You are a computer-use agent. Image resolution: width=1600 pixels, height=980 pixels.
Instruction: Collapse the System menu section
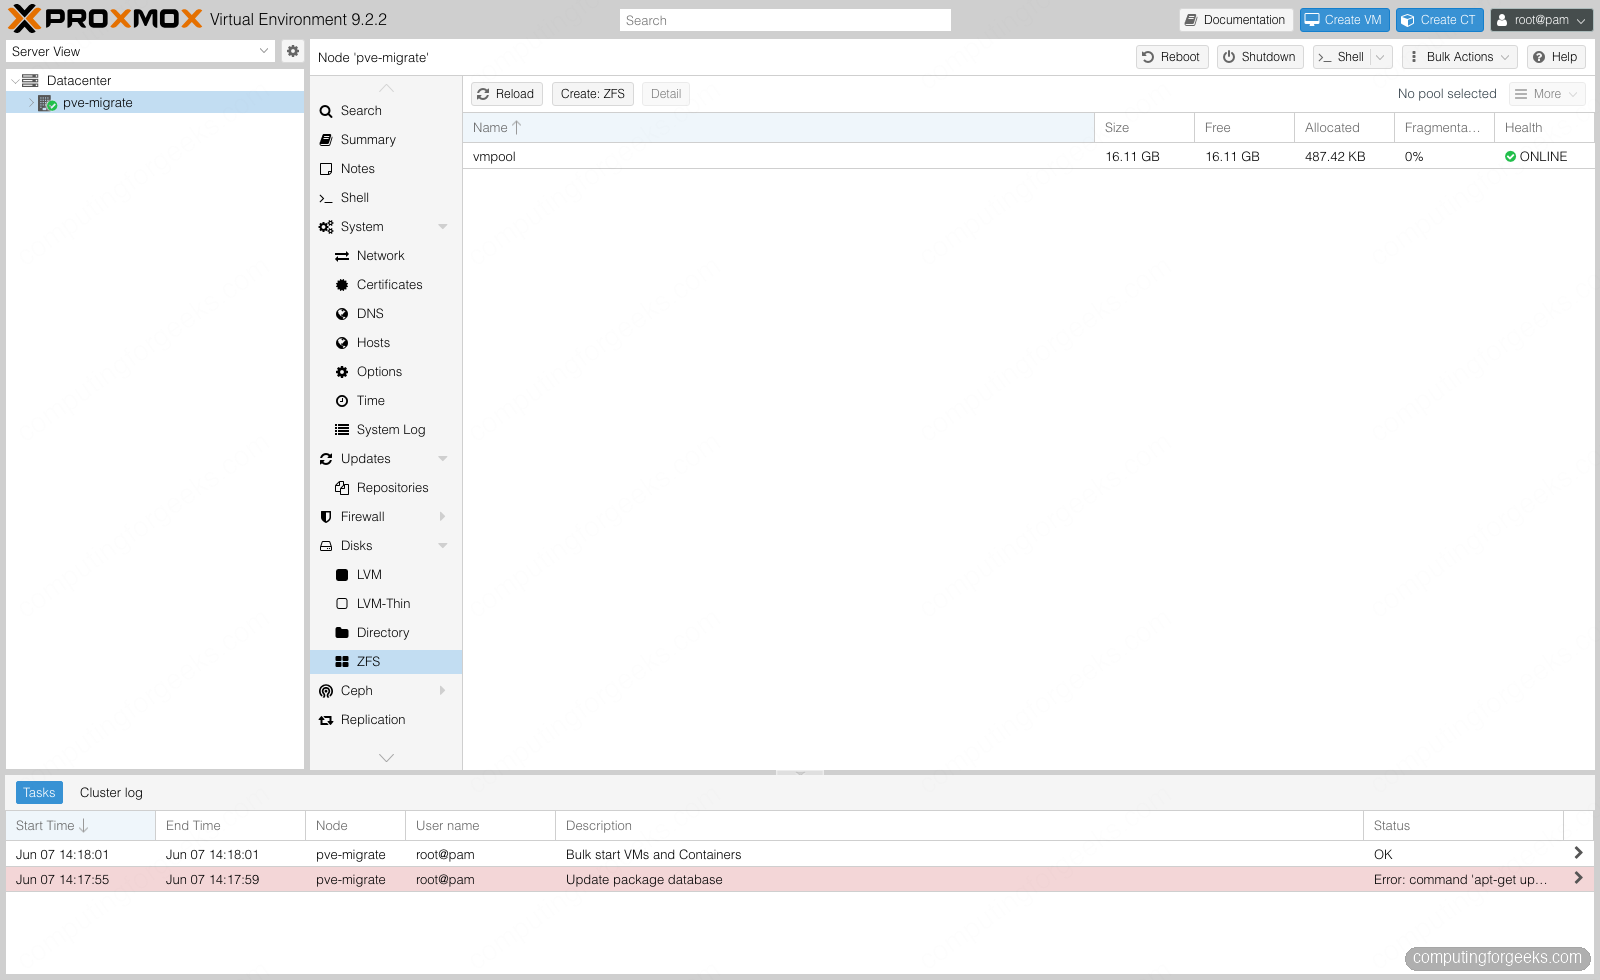(443, 227)
